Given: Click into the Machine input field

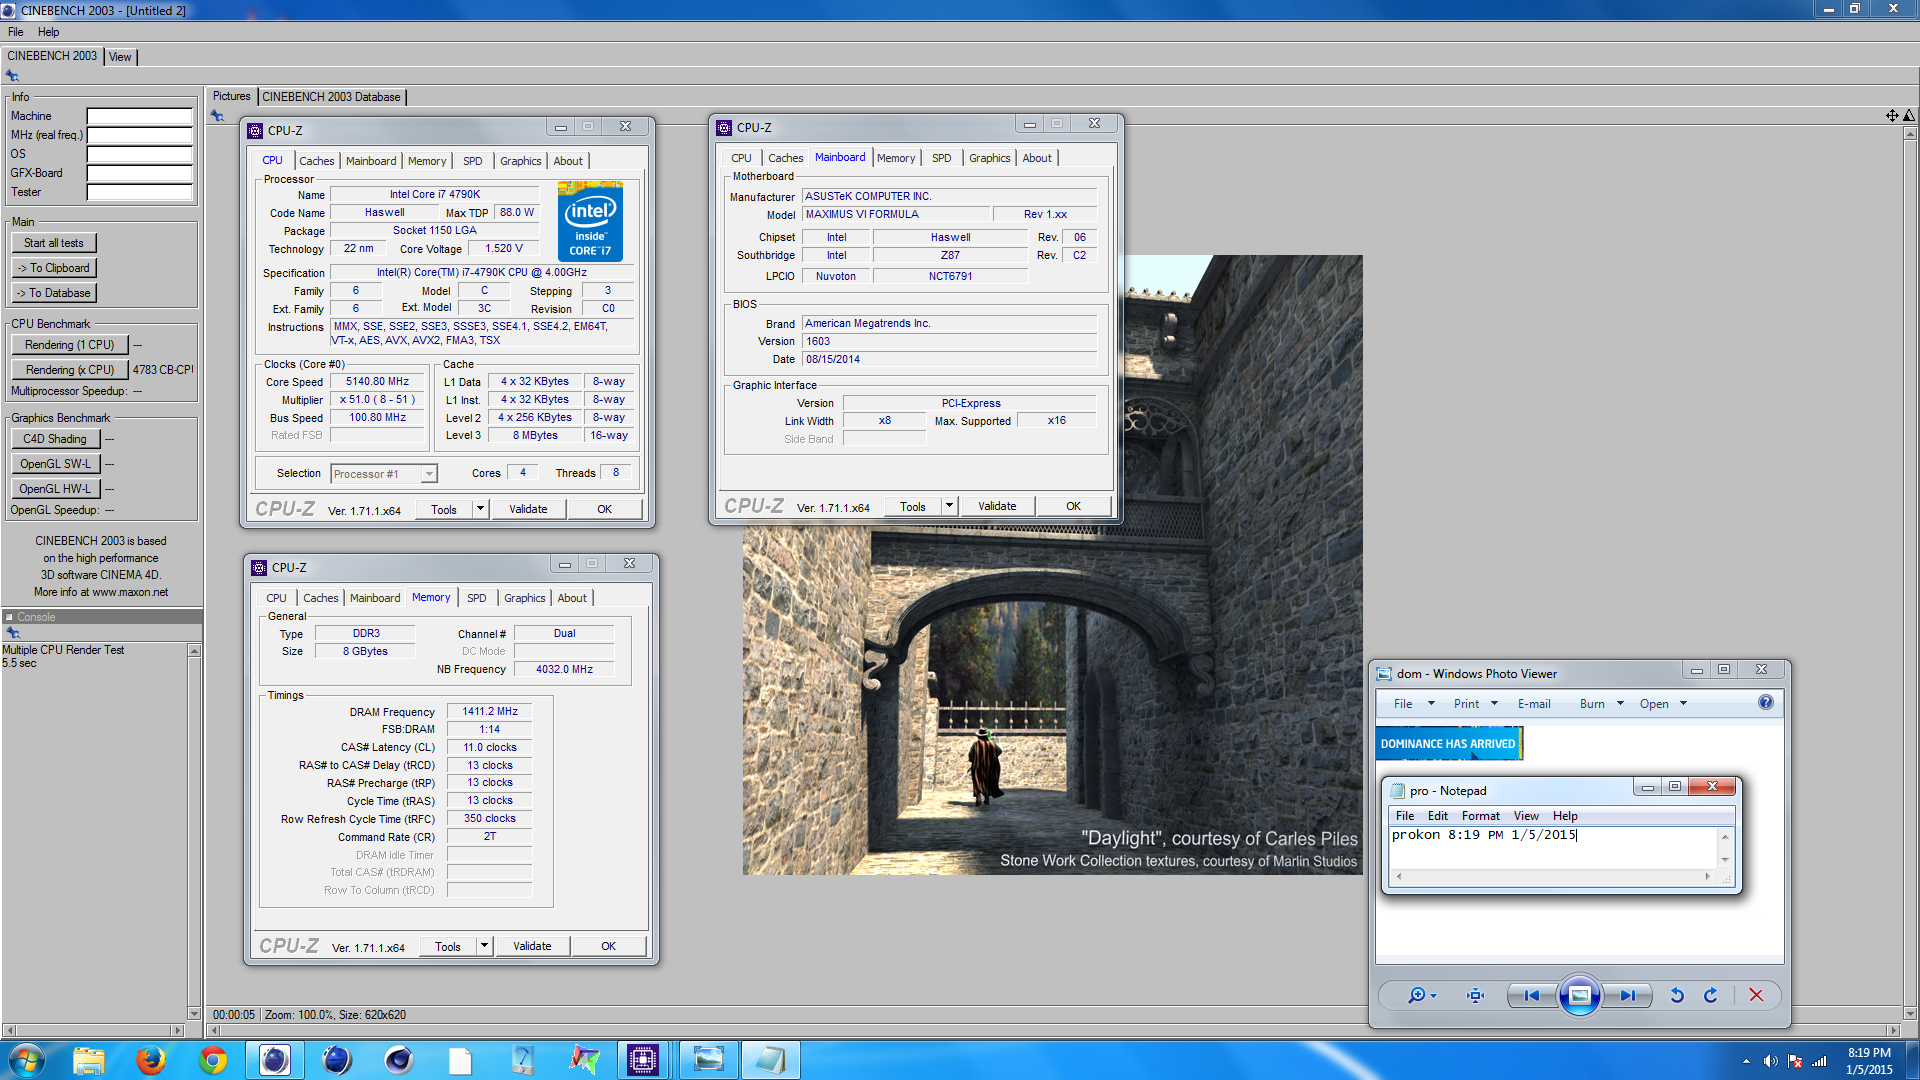Looking at the screenshot, I should click(139, 116).
